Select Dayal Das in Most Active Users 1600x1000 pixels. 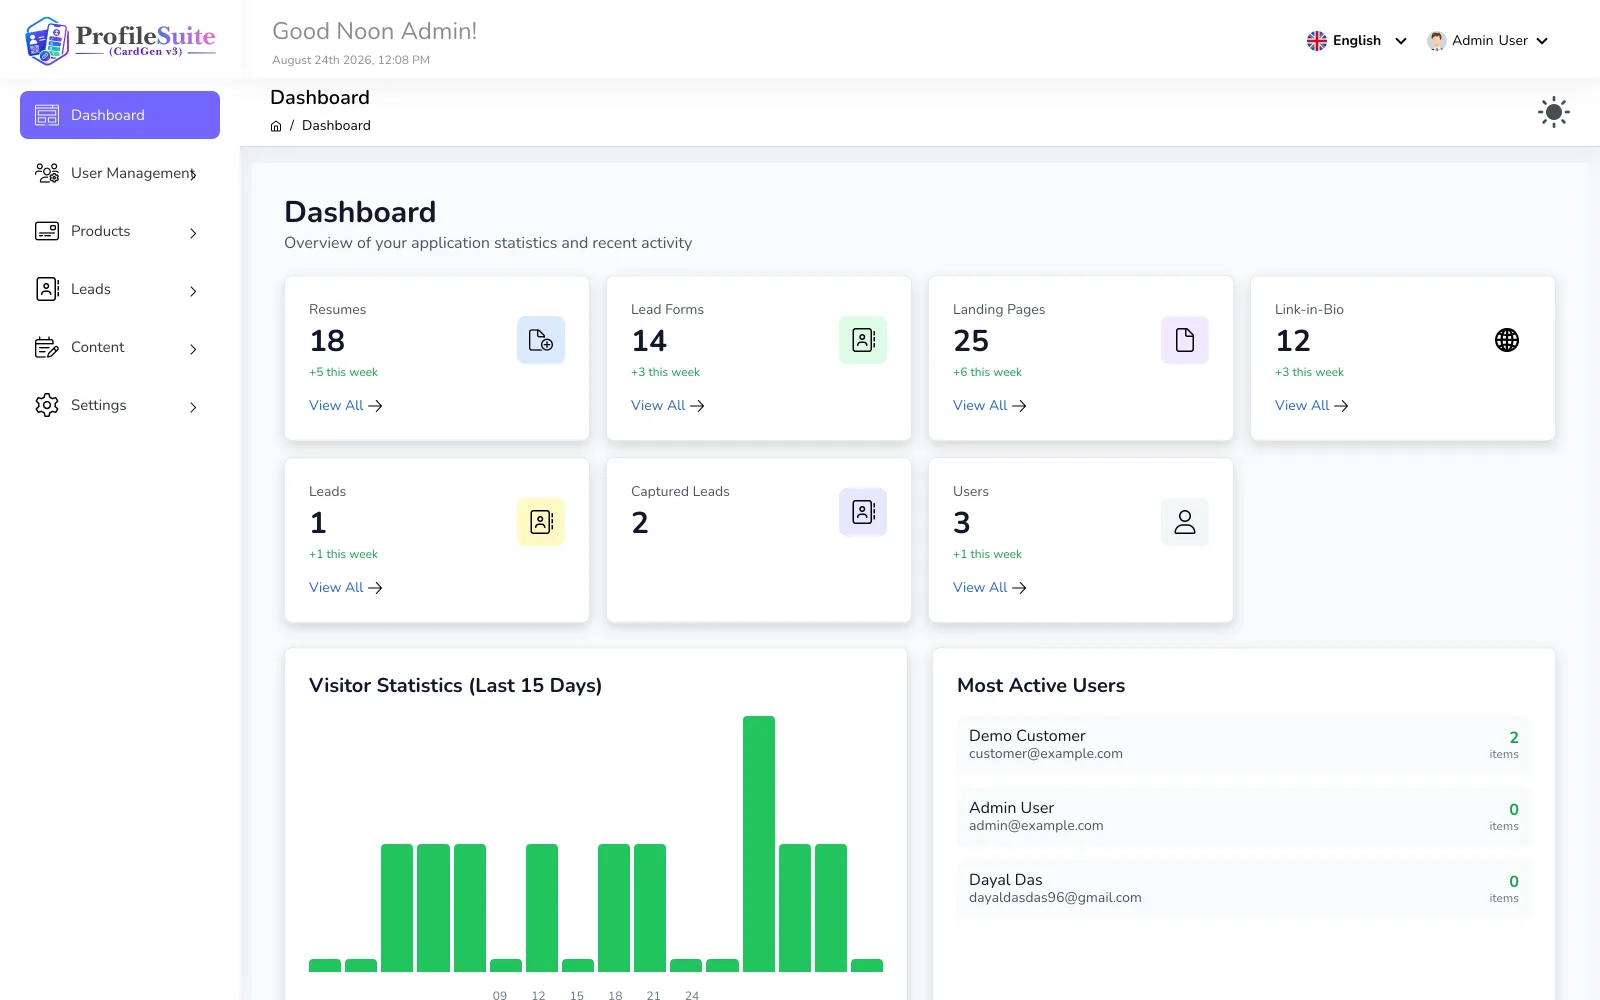[1244, 889]
